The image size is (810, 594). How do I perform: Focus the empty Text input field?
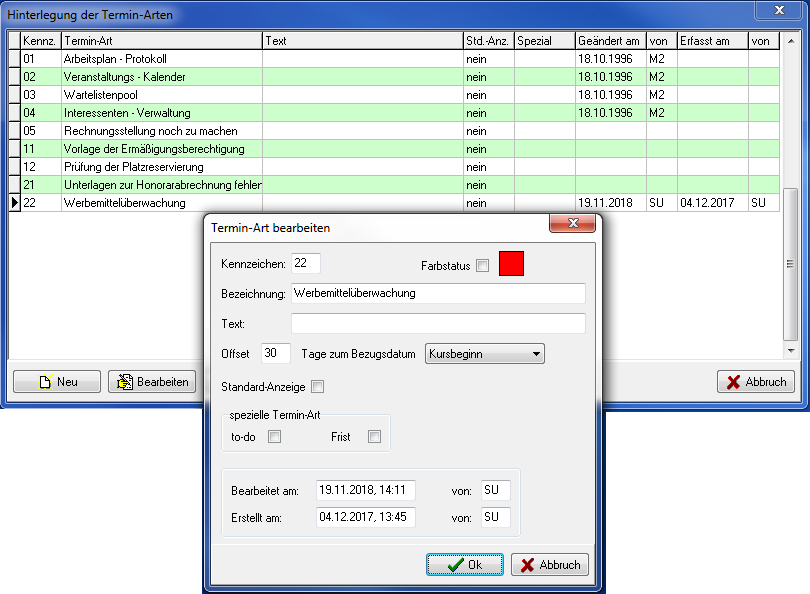click(438, 323)
